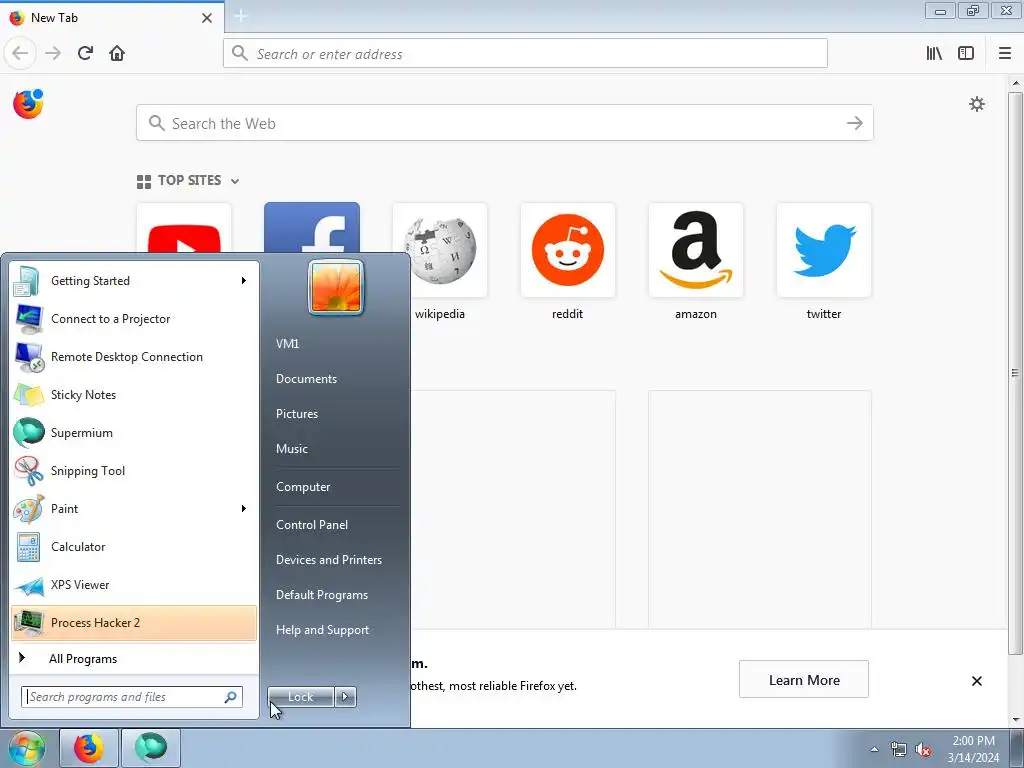Launch Connect to a Projector
Viewport: 1024px width, 768px height.
134,319
